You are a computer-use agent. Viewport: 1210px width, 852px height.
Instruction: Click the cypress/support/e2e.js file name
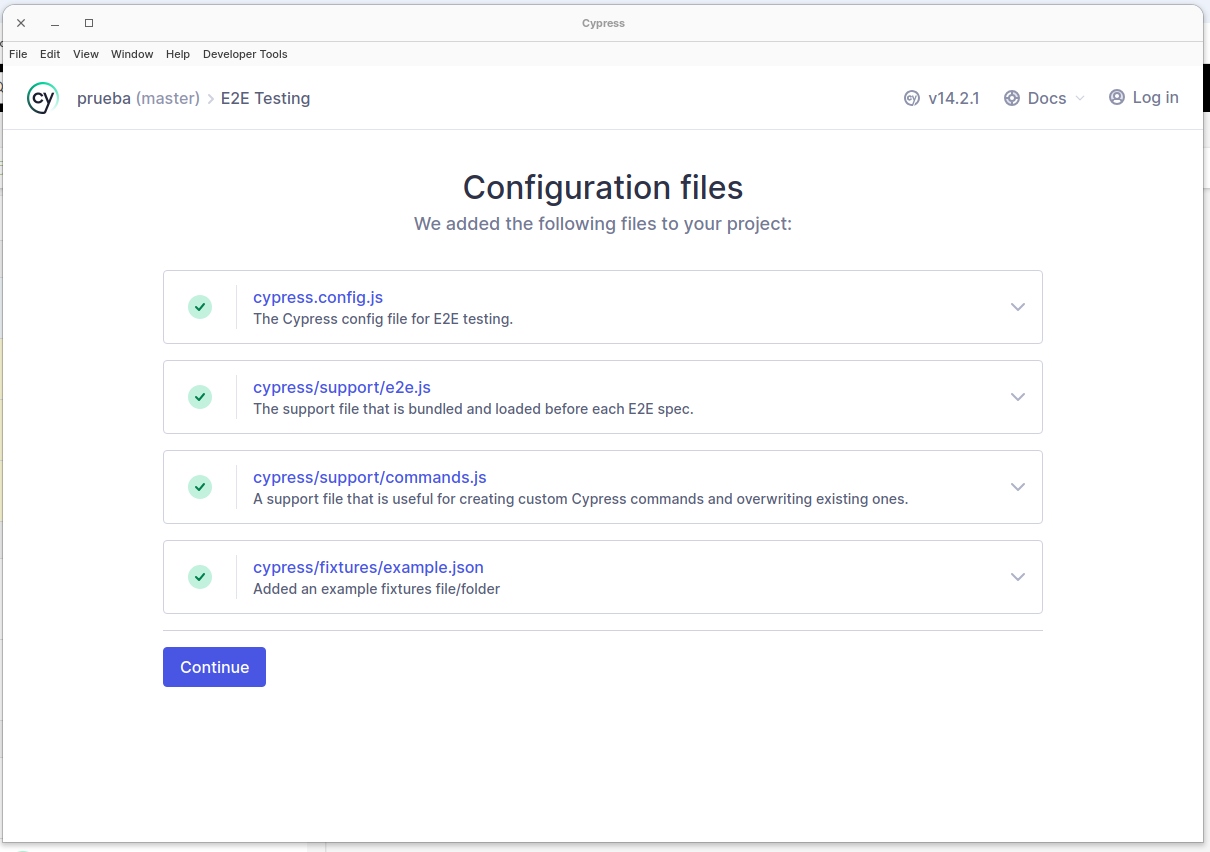342,387
